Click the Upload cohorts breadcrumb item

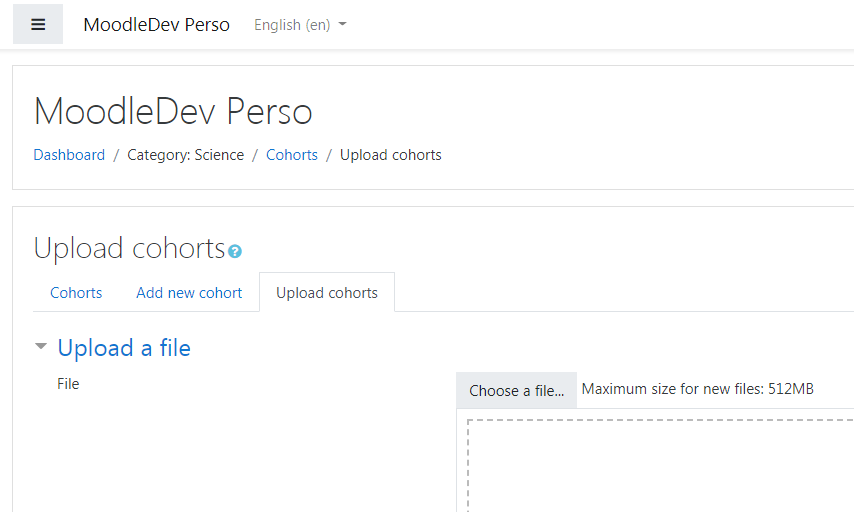391,155
